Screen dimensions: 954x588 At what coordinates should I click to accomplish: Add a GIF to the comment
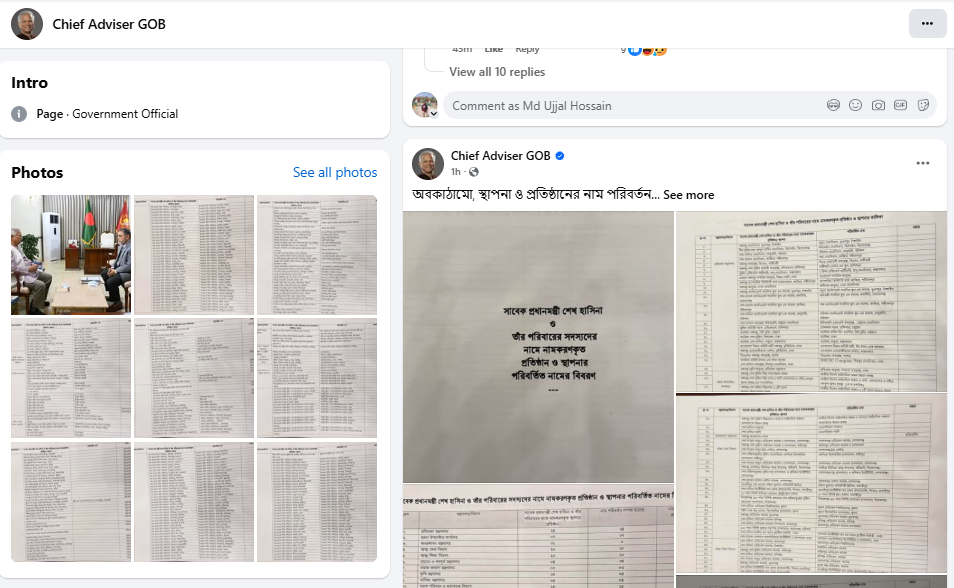pos(900,105)
